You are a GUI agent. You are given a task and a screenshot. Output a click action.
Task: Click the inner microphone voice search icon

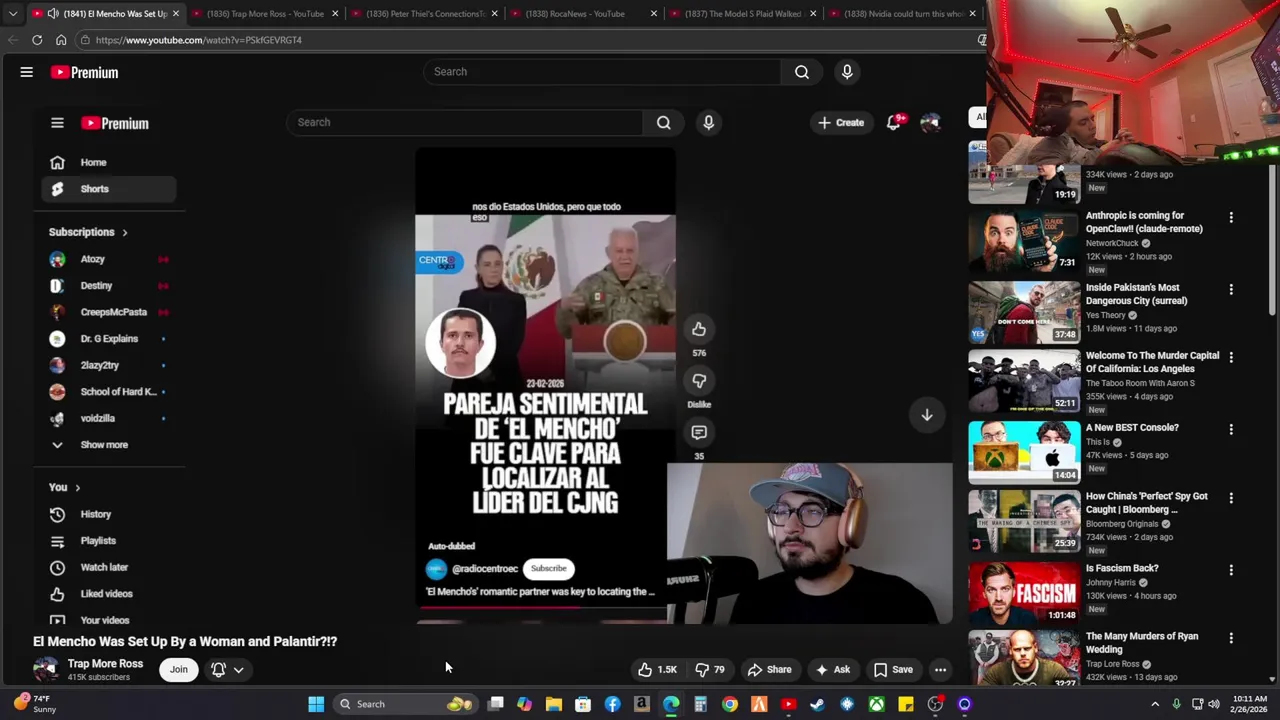709,123
